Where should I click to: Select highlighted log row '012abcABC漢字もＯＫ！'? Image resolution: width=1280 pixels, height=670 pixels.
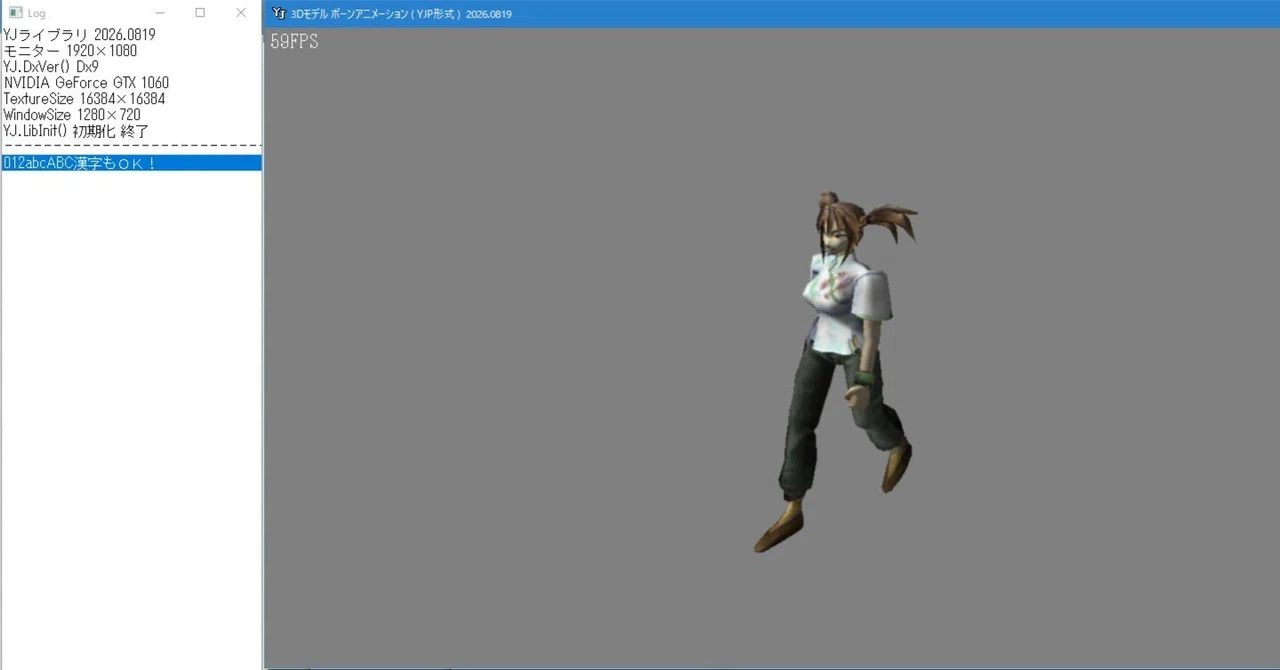tap(131, 163)
